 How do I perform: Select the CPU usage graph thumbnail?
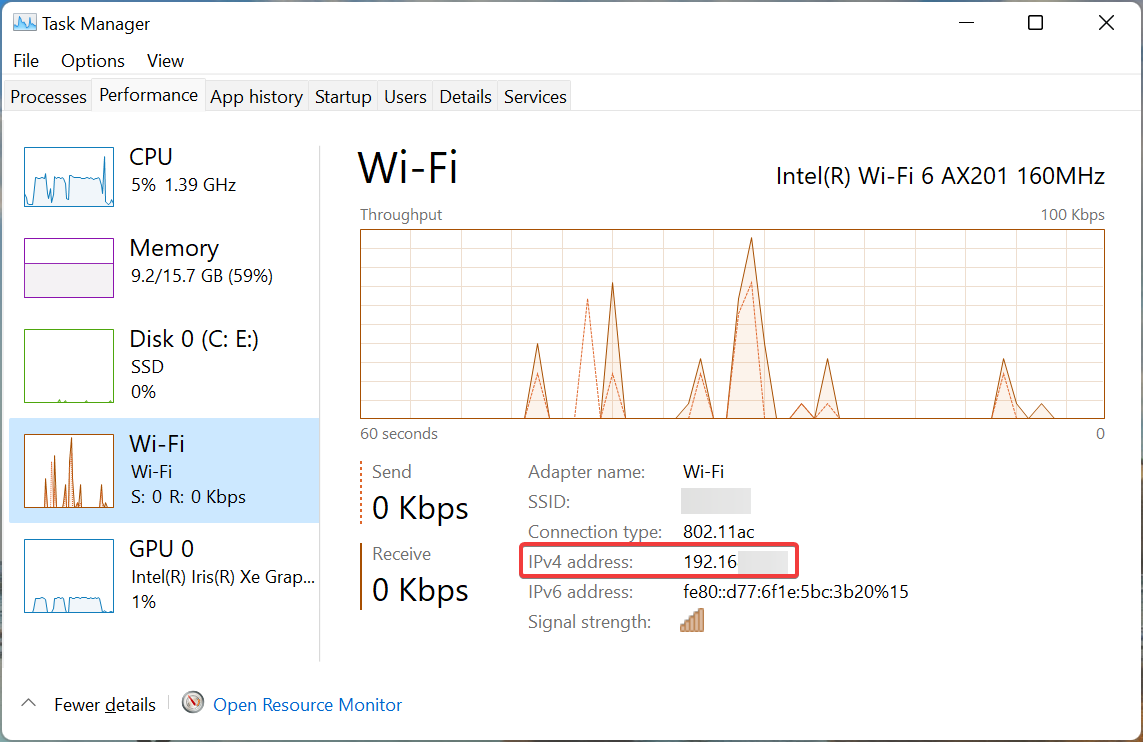pos(69,176)
